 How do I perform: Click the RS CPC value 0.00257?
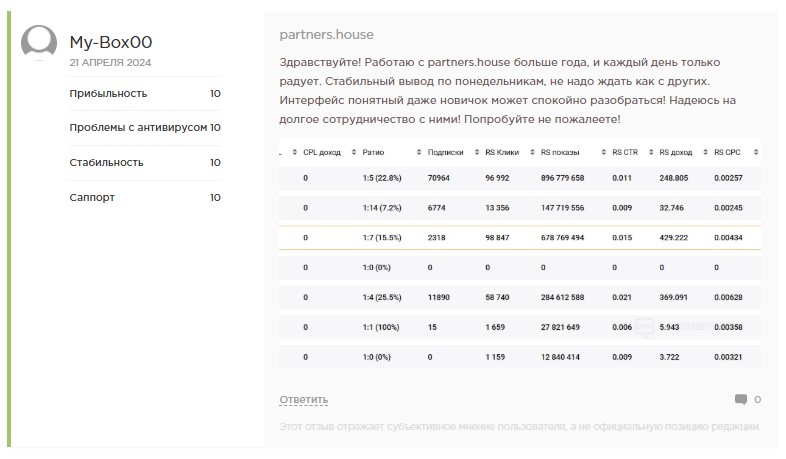pyautogui.click(x=728, y=178)
